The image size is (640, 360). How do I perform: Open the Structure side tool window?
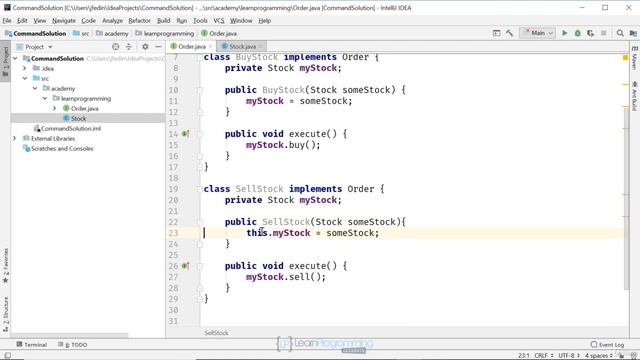point(6,314)
